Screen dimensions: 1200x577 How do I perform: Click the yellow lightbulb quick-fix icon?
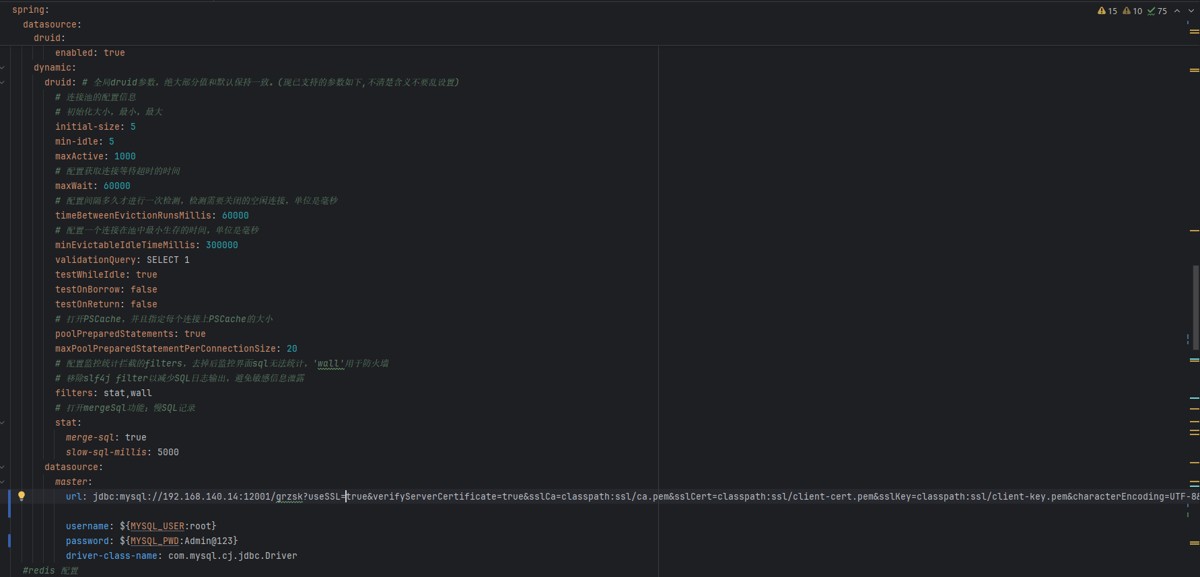point(21,496)
